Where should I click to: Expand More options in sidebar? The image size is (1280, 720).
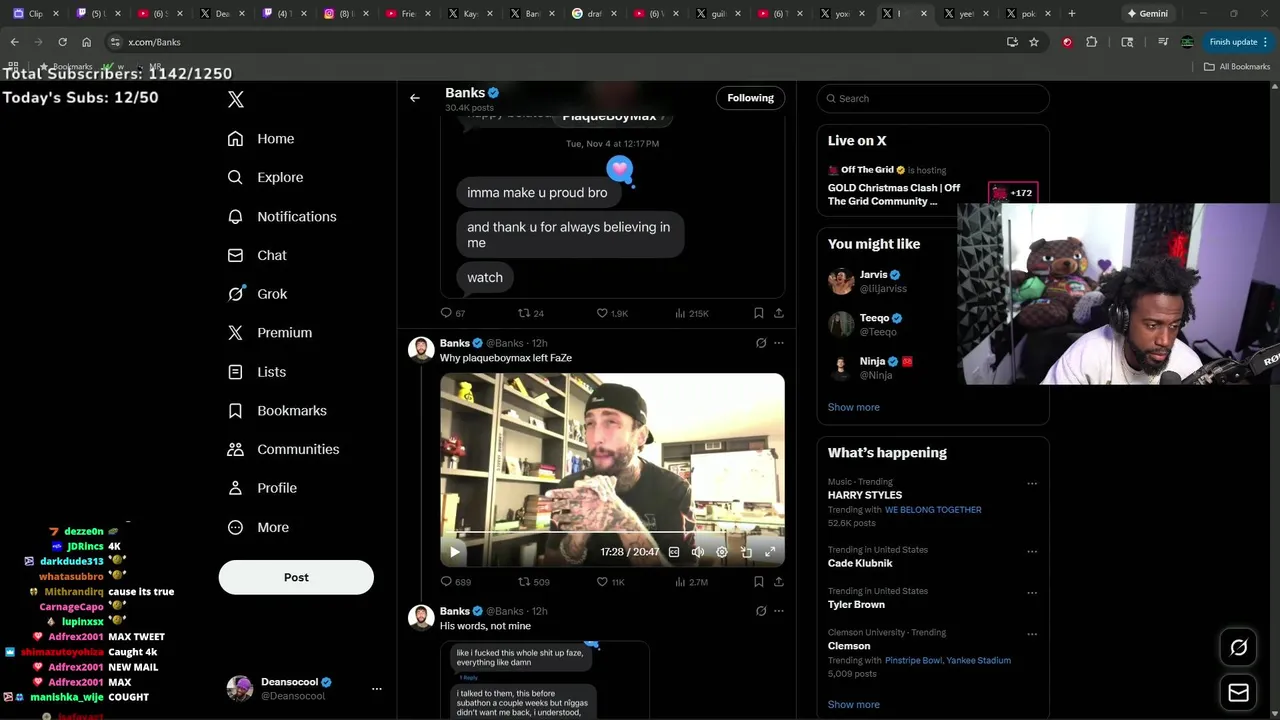258,527
